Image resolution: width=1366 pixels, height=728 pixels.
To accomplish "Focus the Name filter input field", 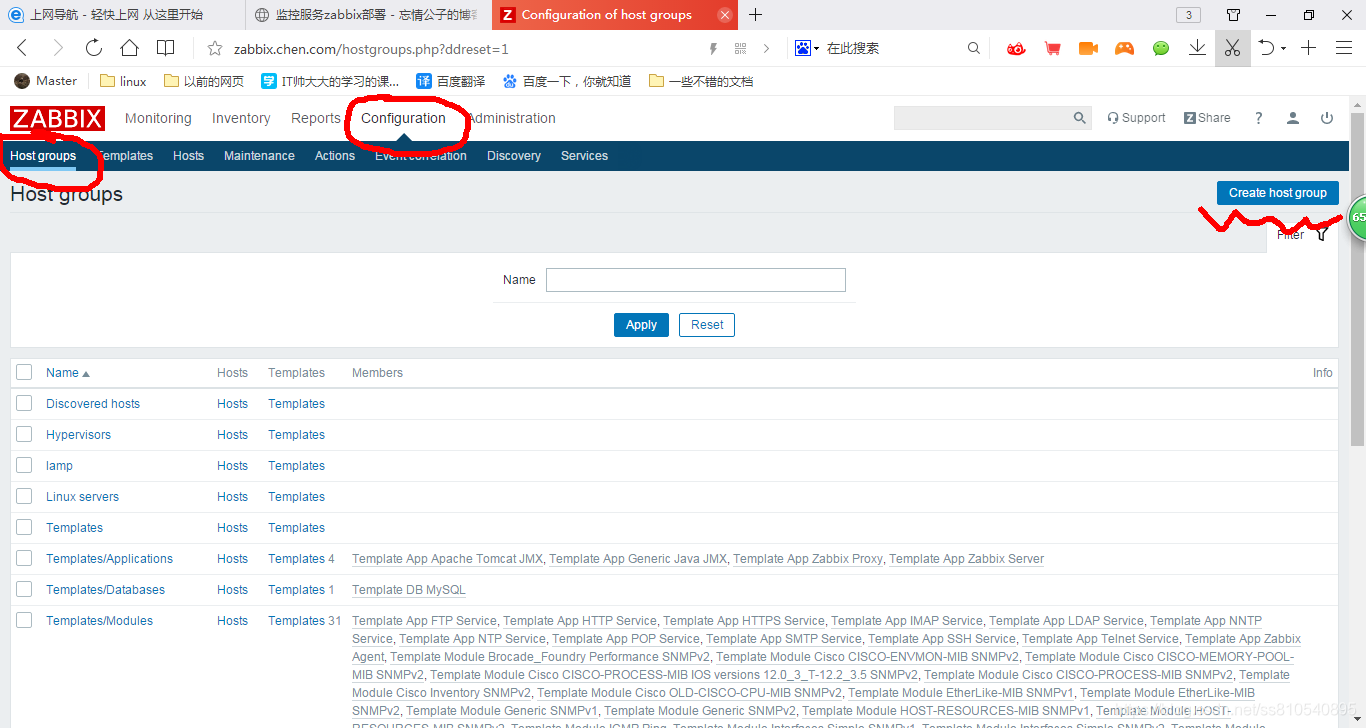I will click(696, 280).
